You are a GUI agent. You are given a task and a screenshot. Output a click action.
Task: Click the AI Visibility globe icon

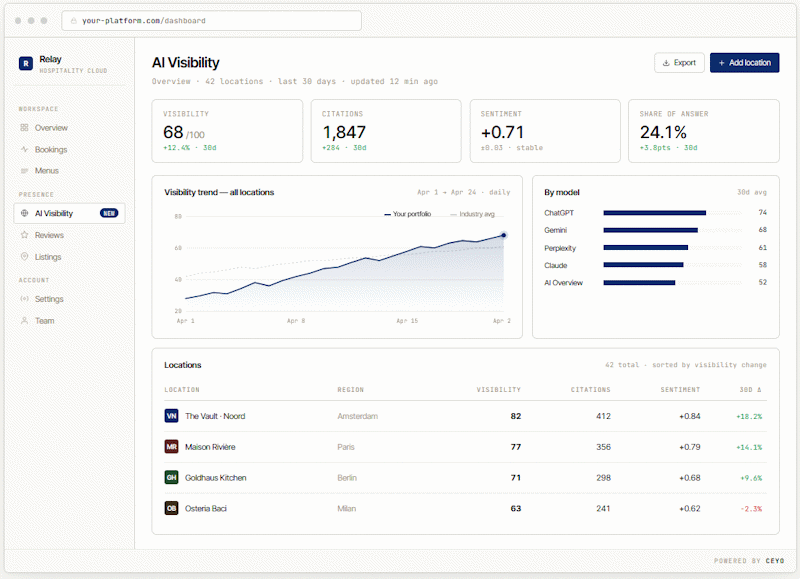click(x=24, y=213)
